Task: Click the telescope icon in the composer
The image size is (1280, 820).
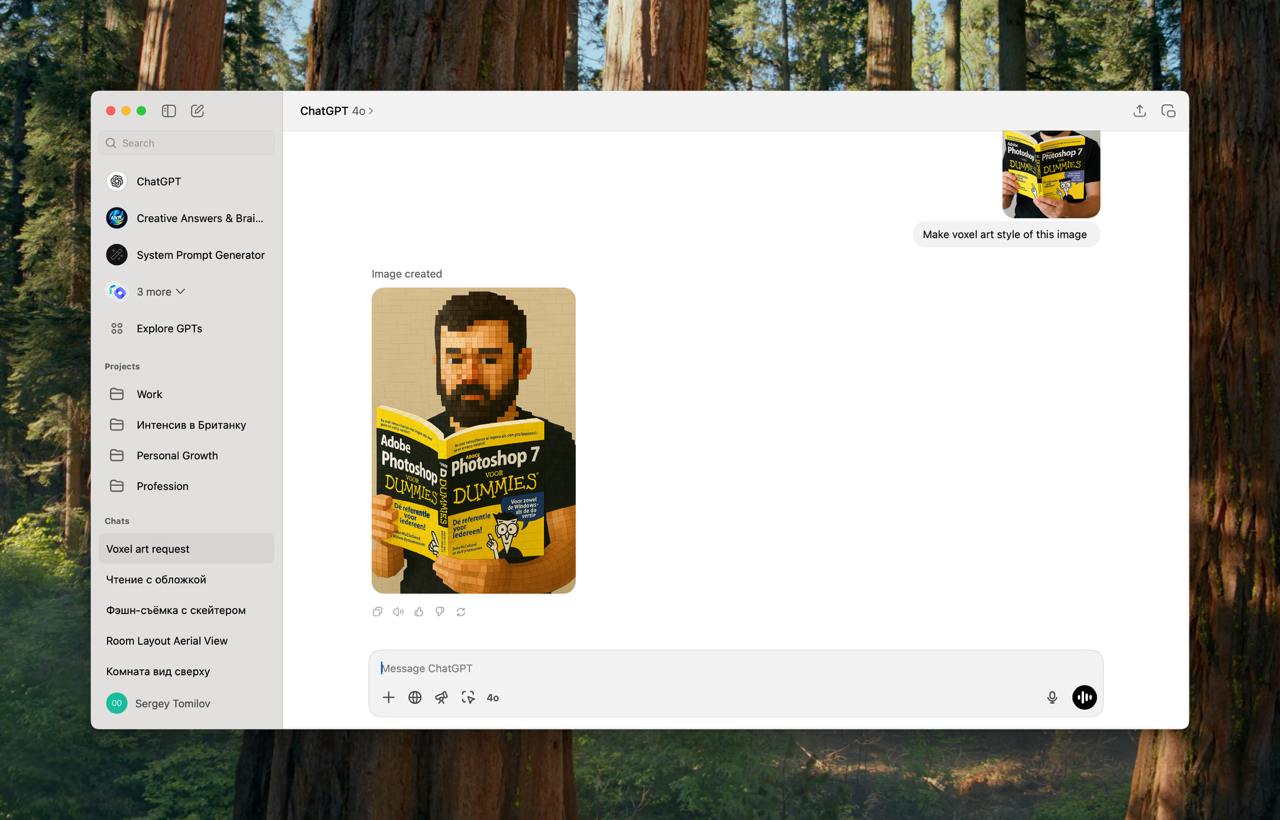Action: [x=441, y=698]
